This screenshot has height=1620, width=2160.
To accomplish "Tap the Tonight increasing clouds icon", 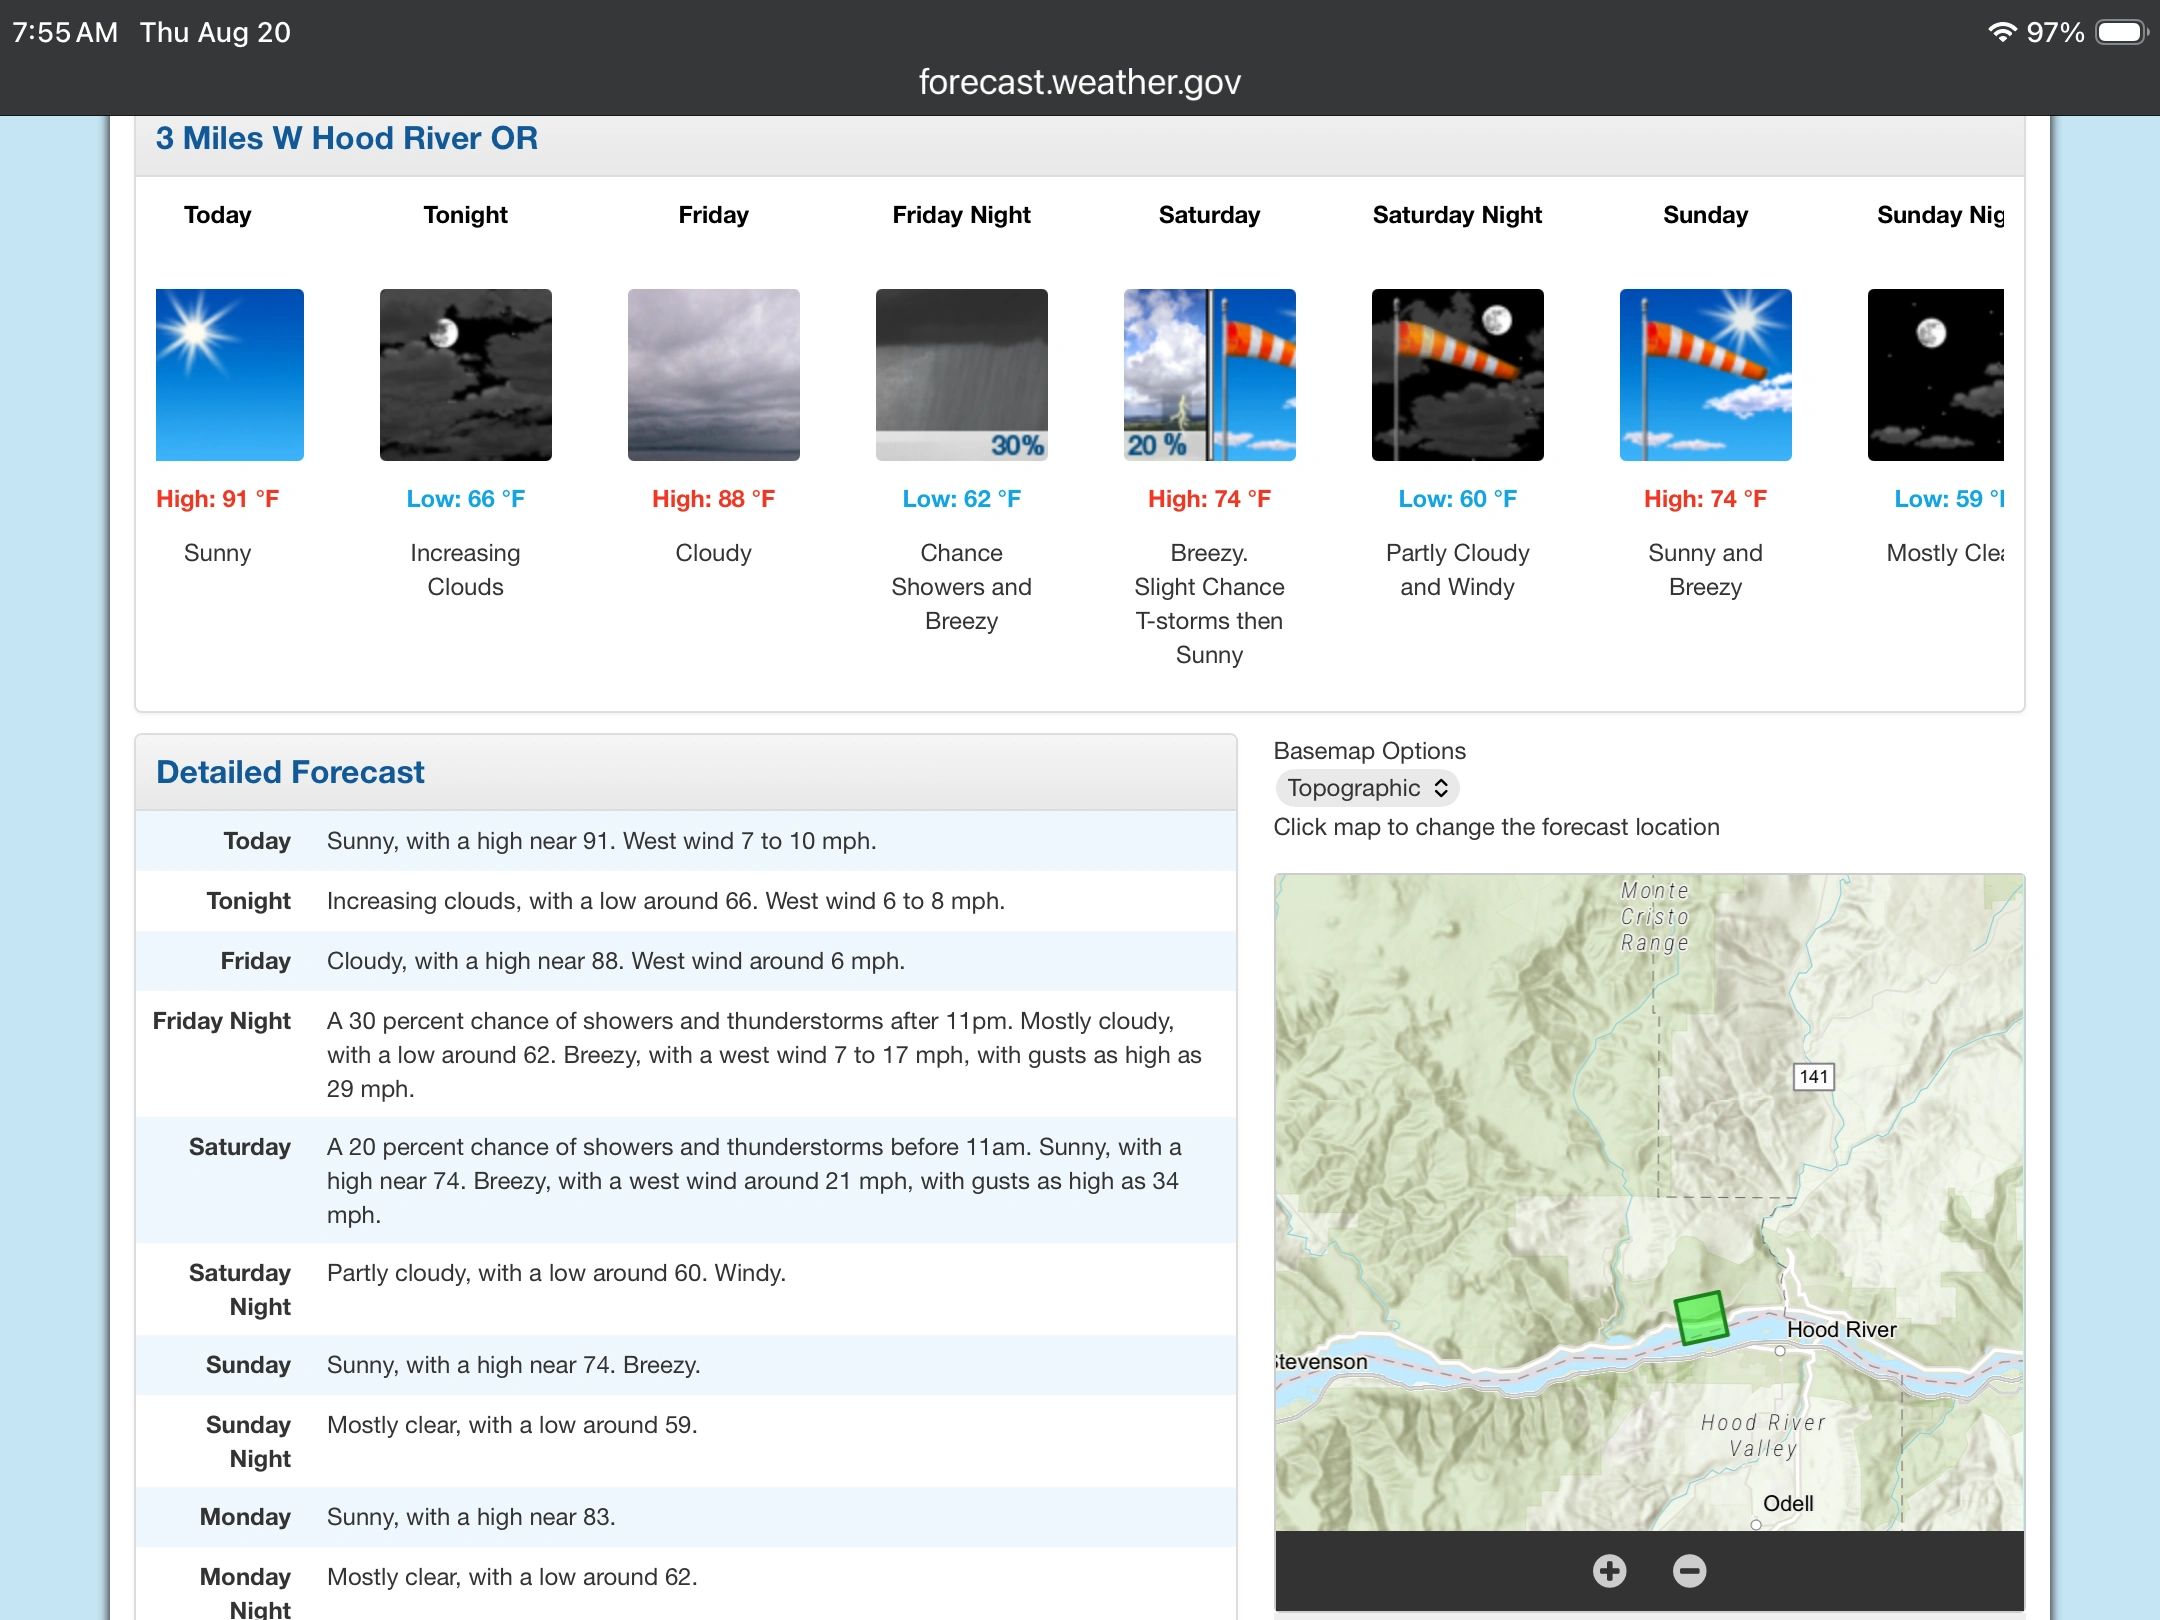I will click(466, 375).
